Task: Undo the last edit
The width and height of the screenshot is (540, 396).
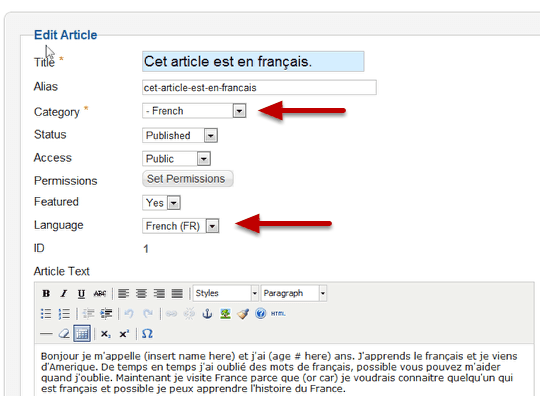Action: [x=129, y=314]
